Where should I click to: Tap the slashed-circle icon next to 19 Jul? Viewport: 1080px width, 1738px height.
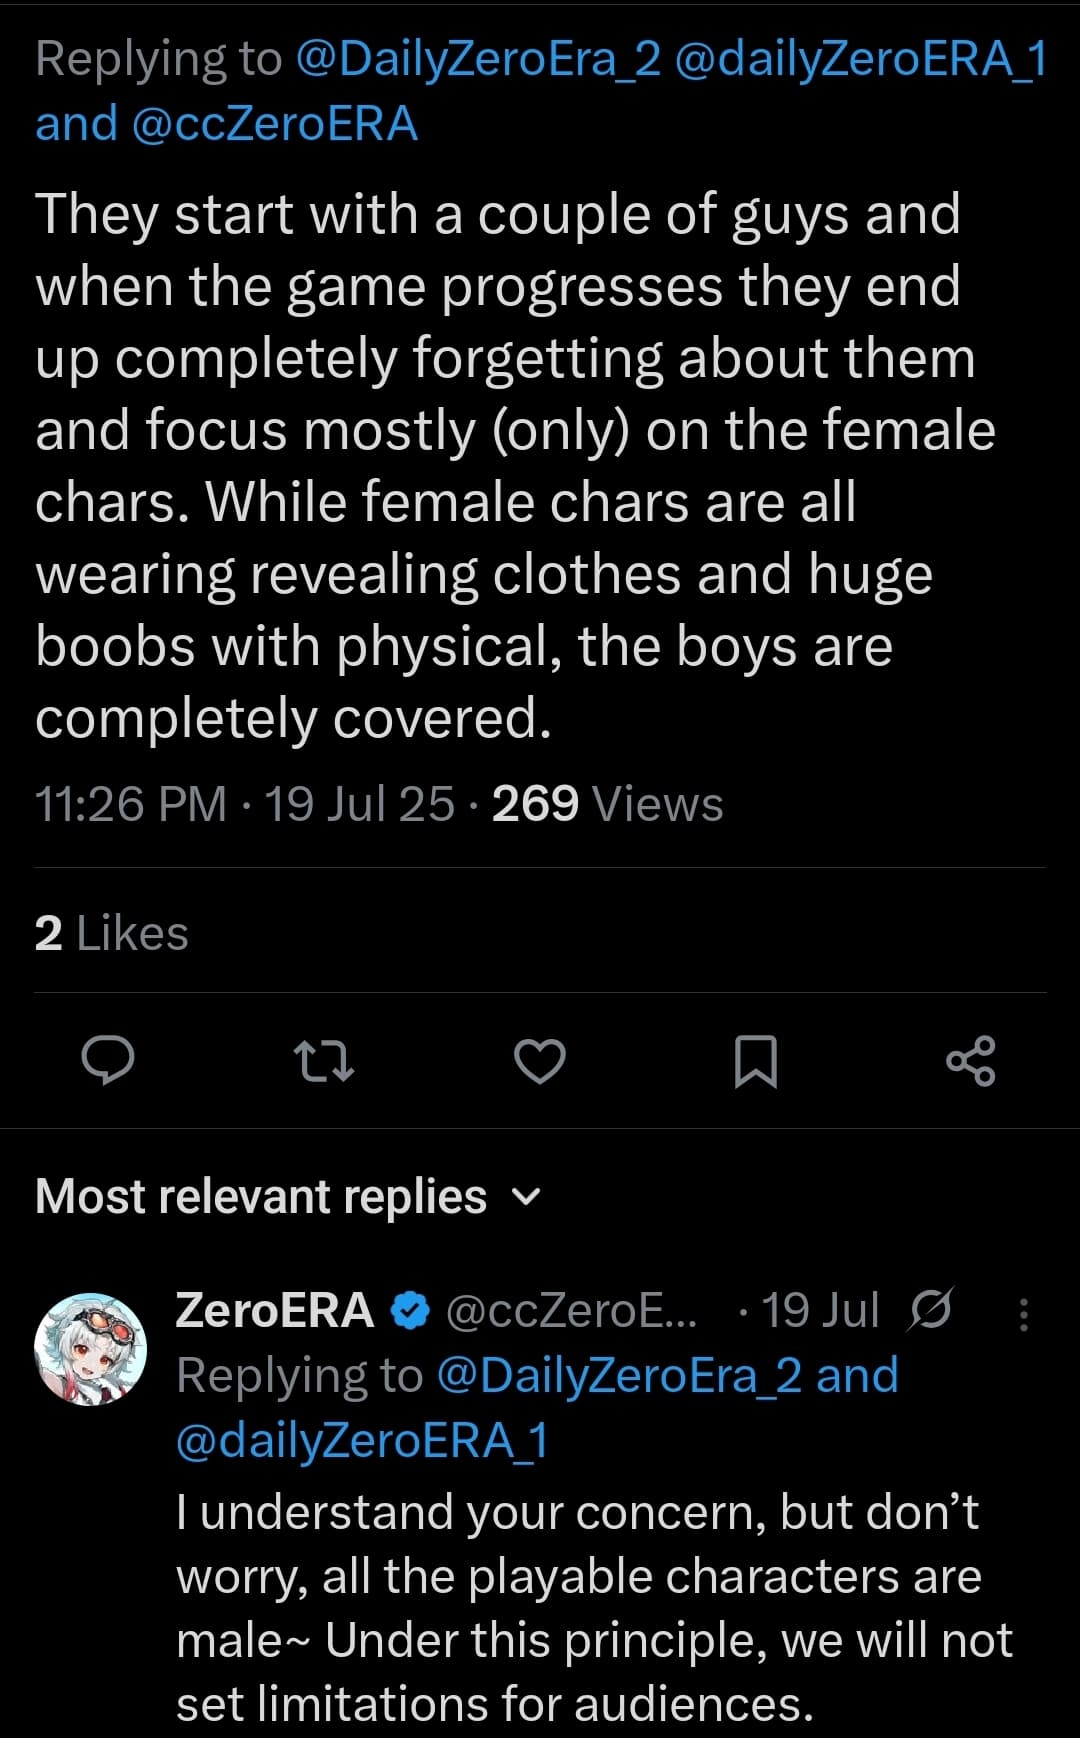(x=930, y=1310)
